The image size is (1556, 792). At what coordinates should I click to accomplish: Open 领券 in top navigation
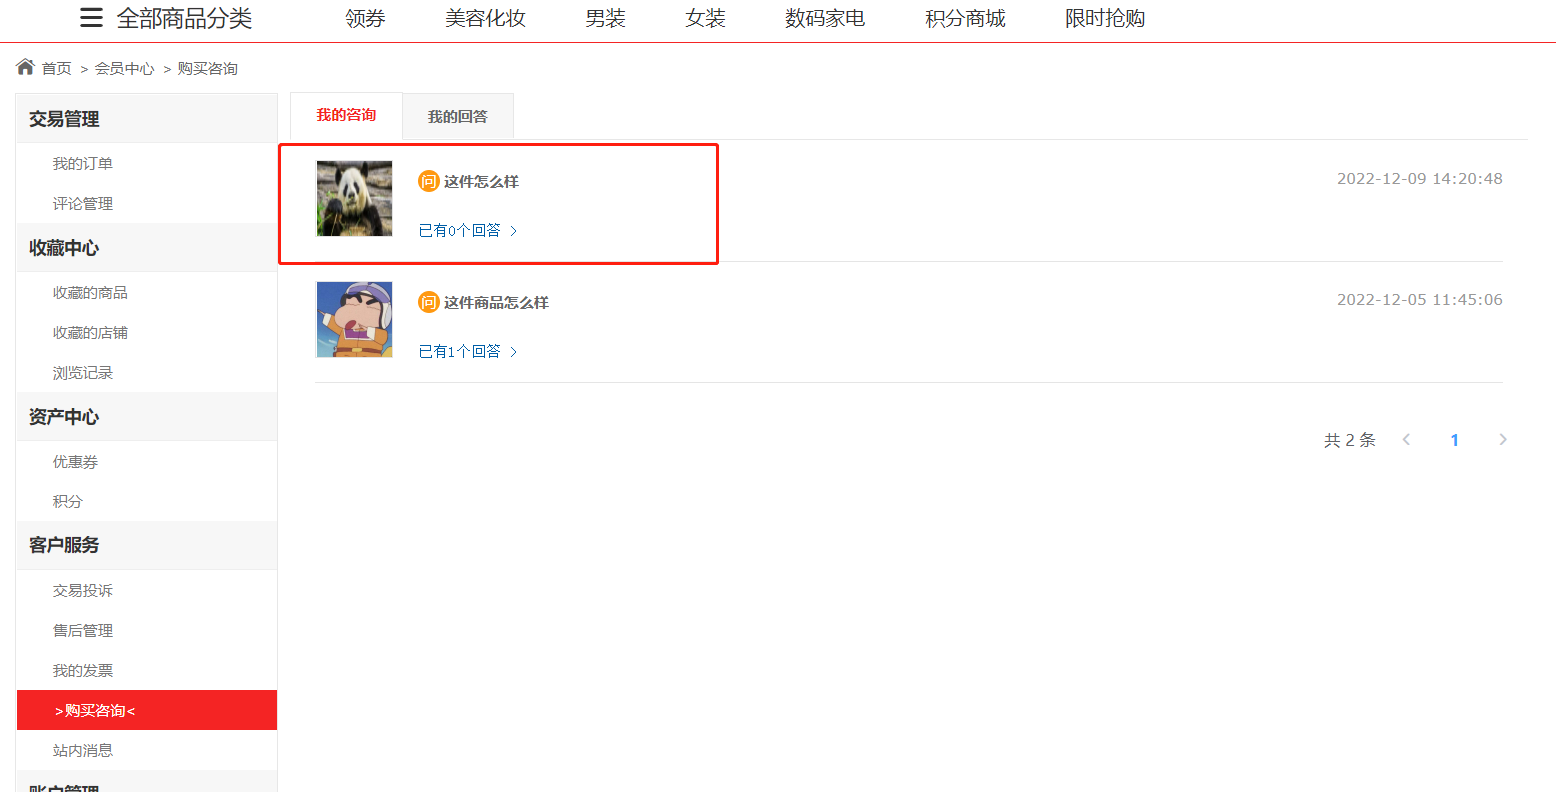click(x=365, y=18)
